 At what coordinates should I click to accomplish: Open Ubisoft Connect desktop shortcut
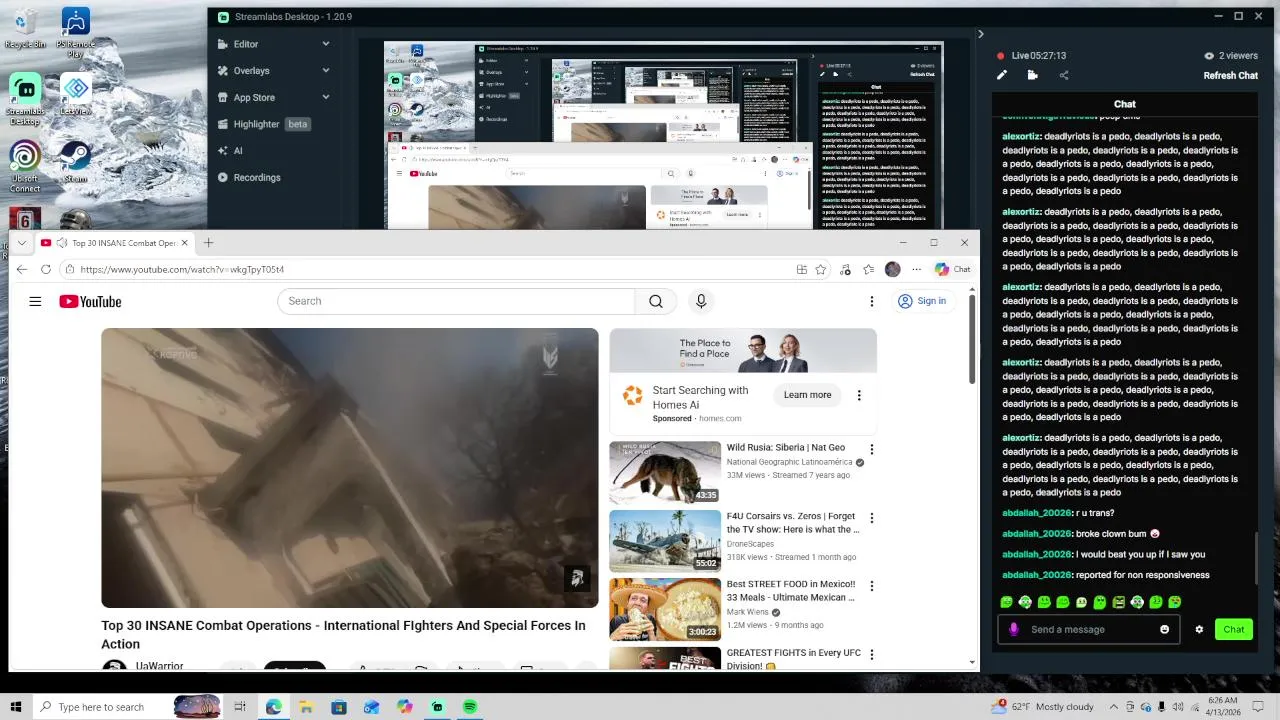pos(25,167)
